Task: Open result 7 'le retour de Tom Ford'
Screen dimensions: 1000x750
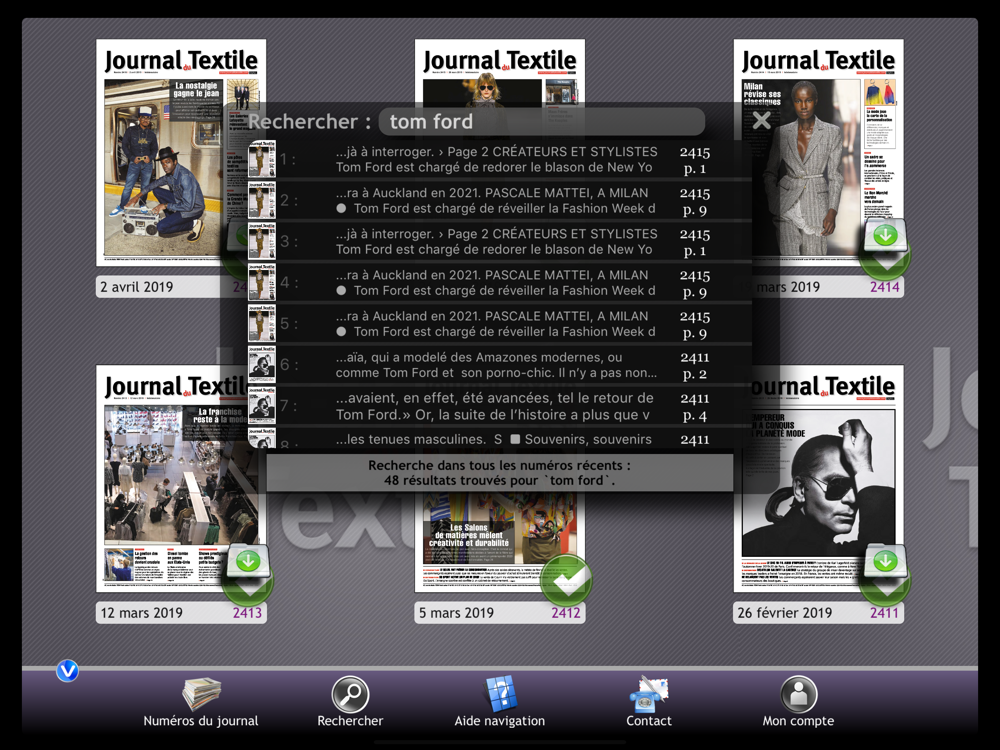Action: click(x=499, y=406)
